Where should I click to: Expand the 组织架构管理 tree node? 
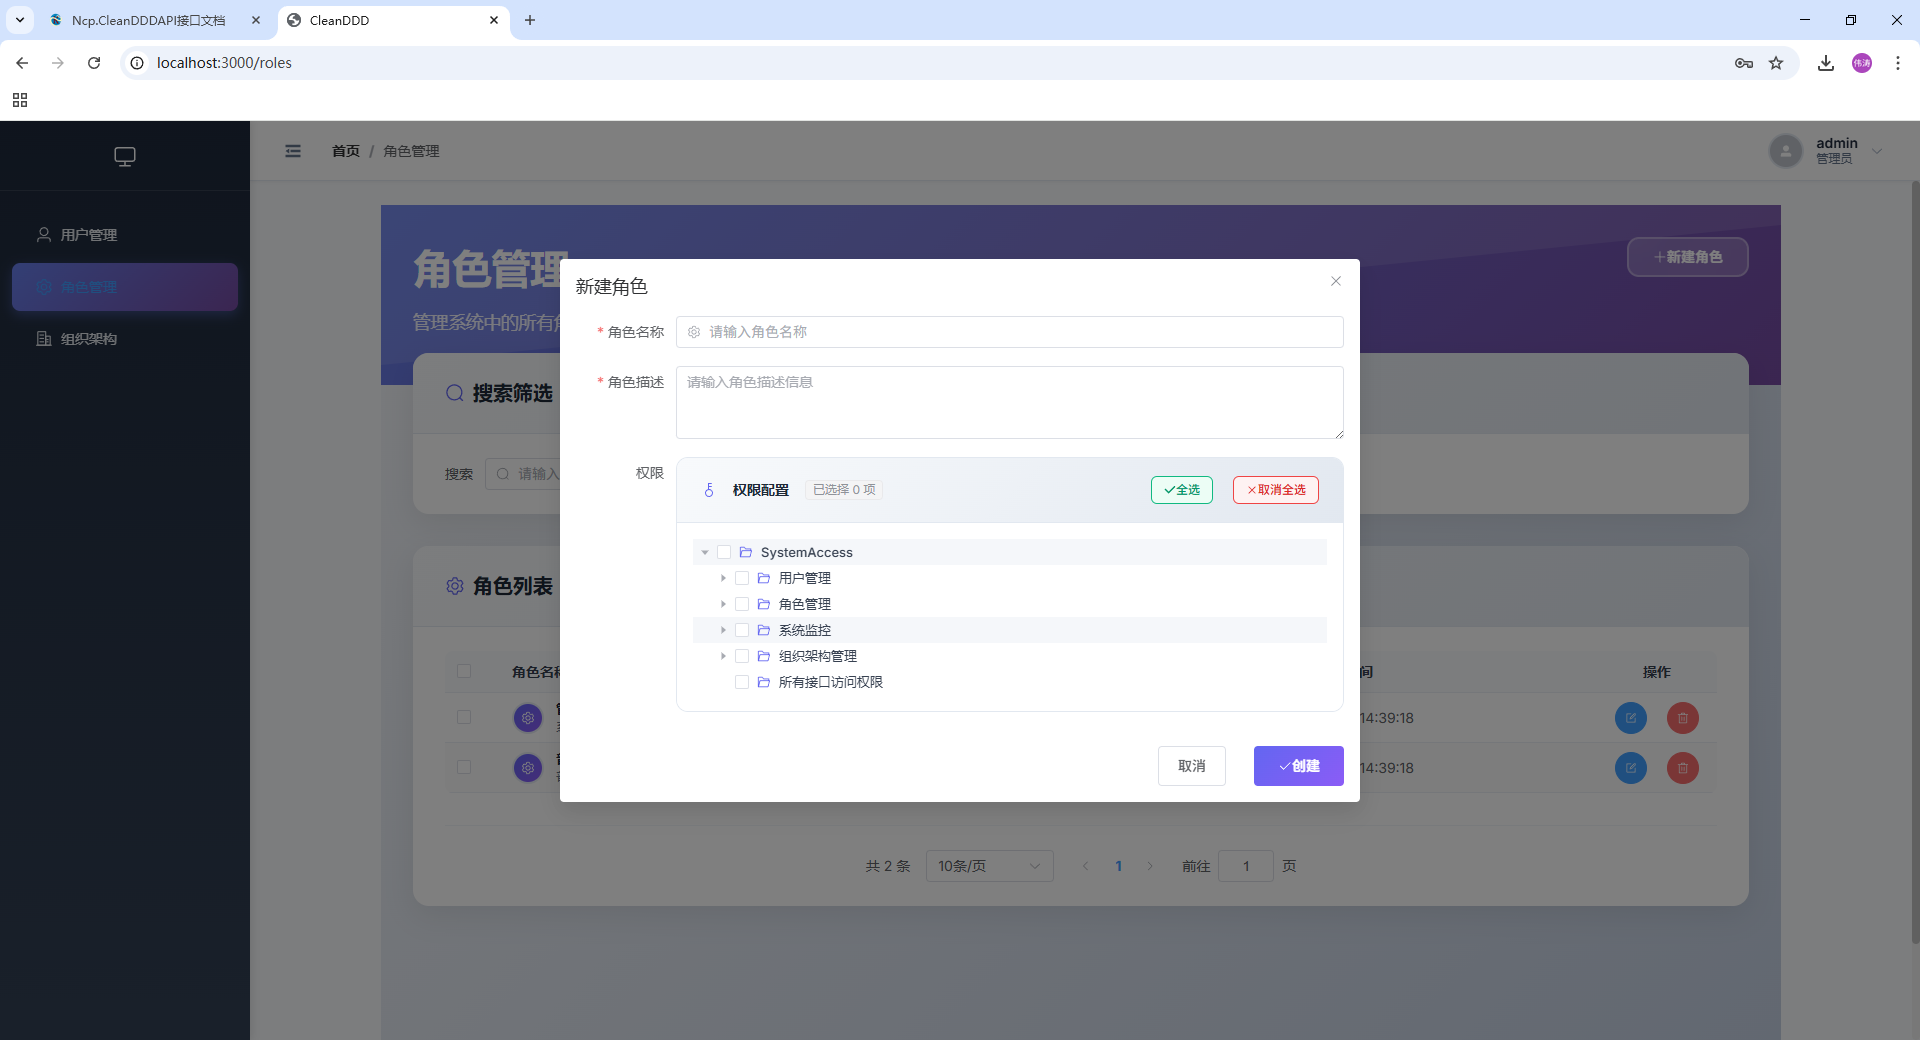(x=723, y=656)
